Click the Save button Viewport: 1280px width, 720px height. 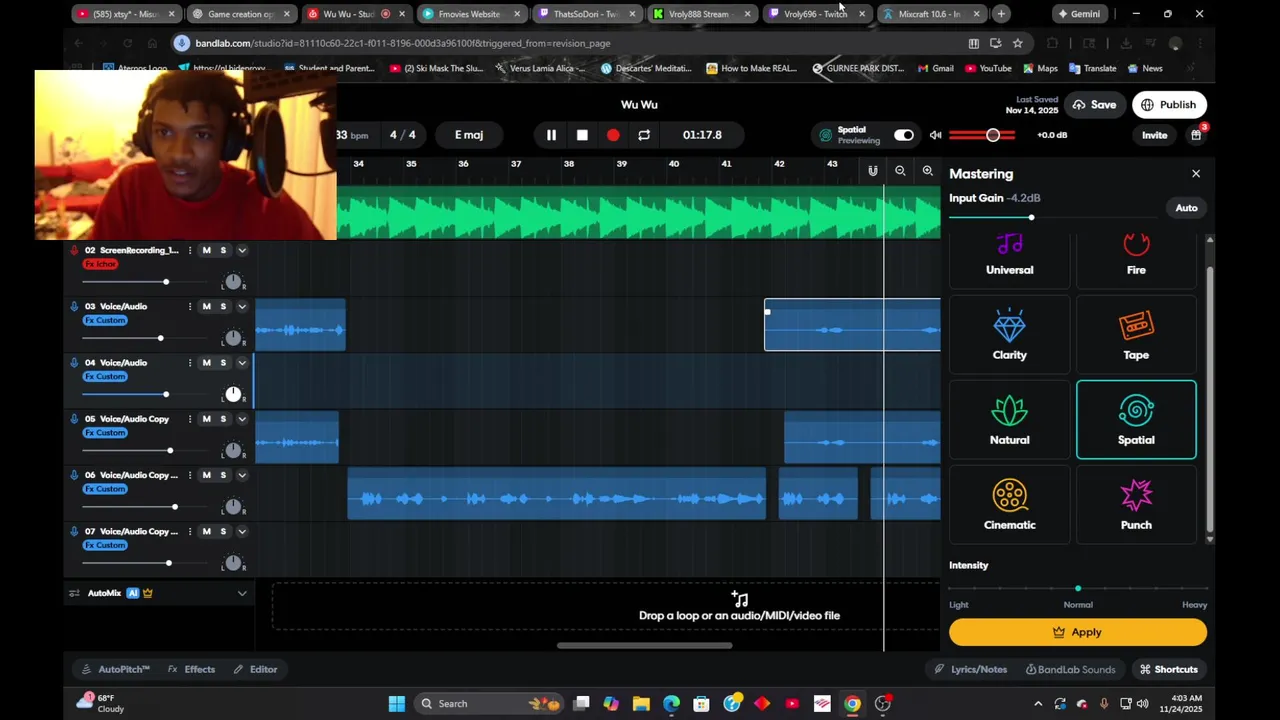click(1094, 105)
